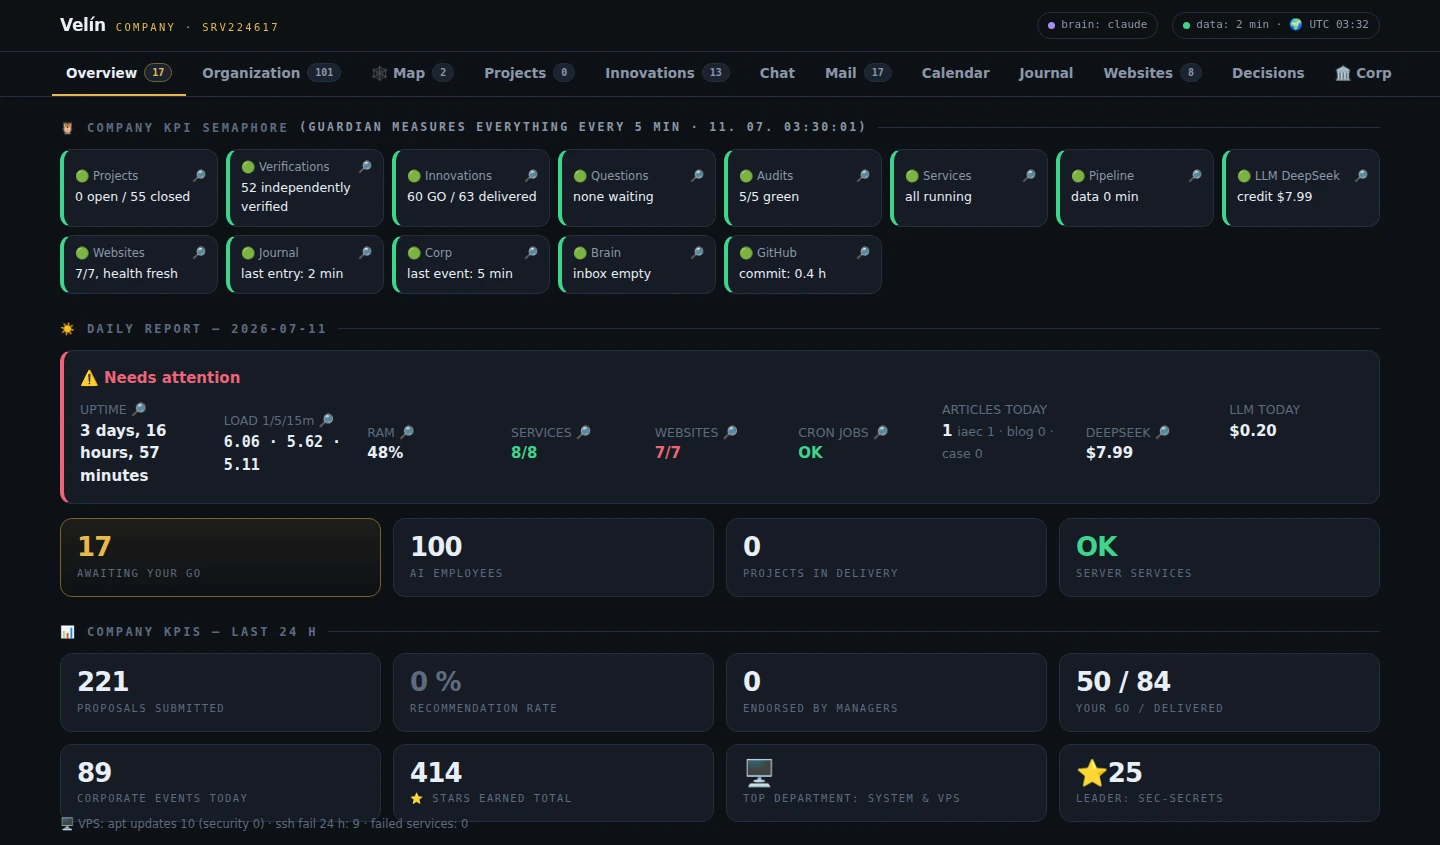Click the UTC 03:32 clock text
The width and height of the screenshot is (1440, 845).
1339,25
